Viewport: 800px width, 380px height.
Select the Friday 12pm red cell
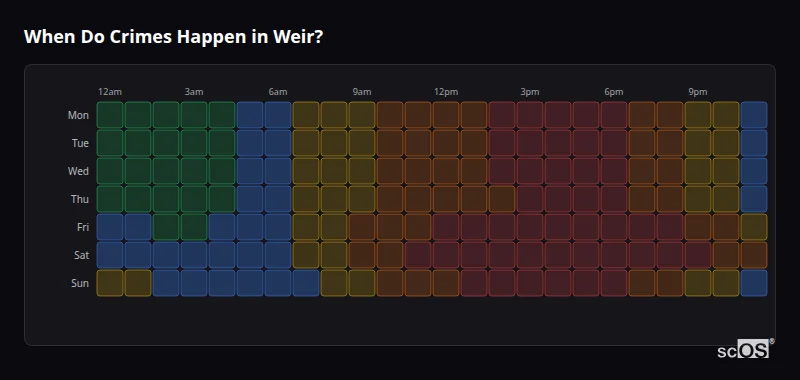click(445, 227)
